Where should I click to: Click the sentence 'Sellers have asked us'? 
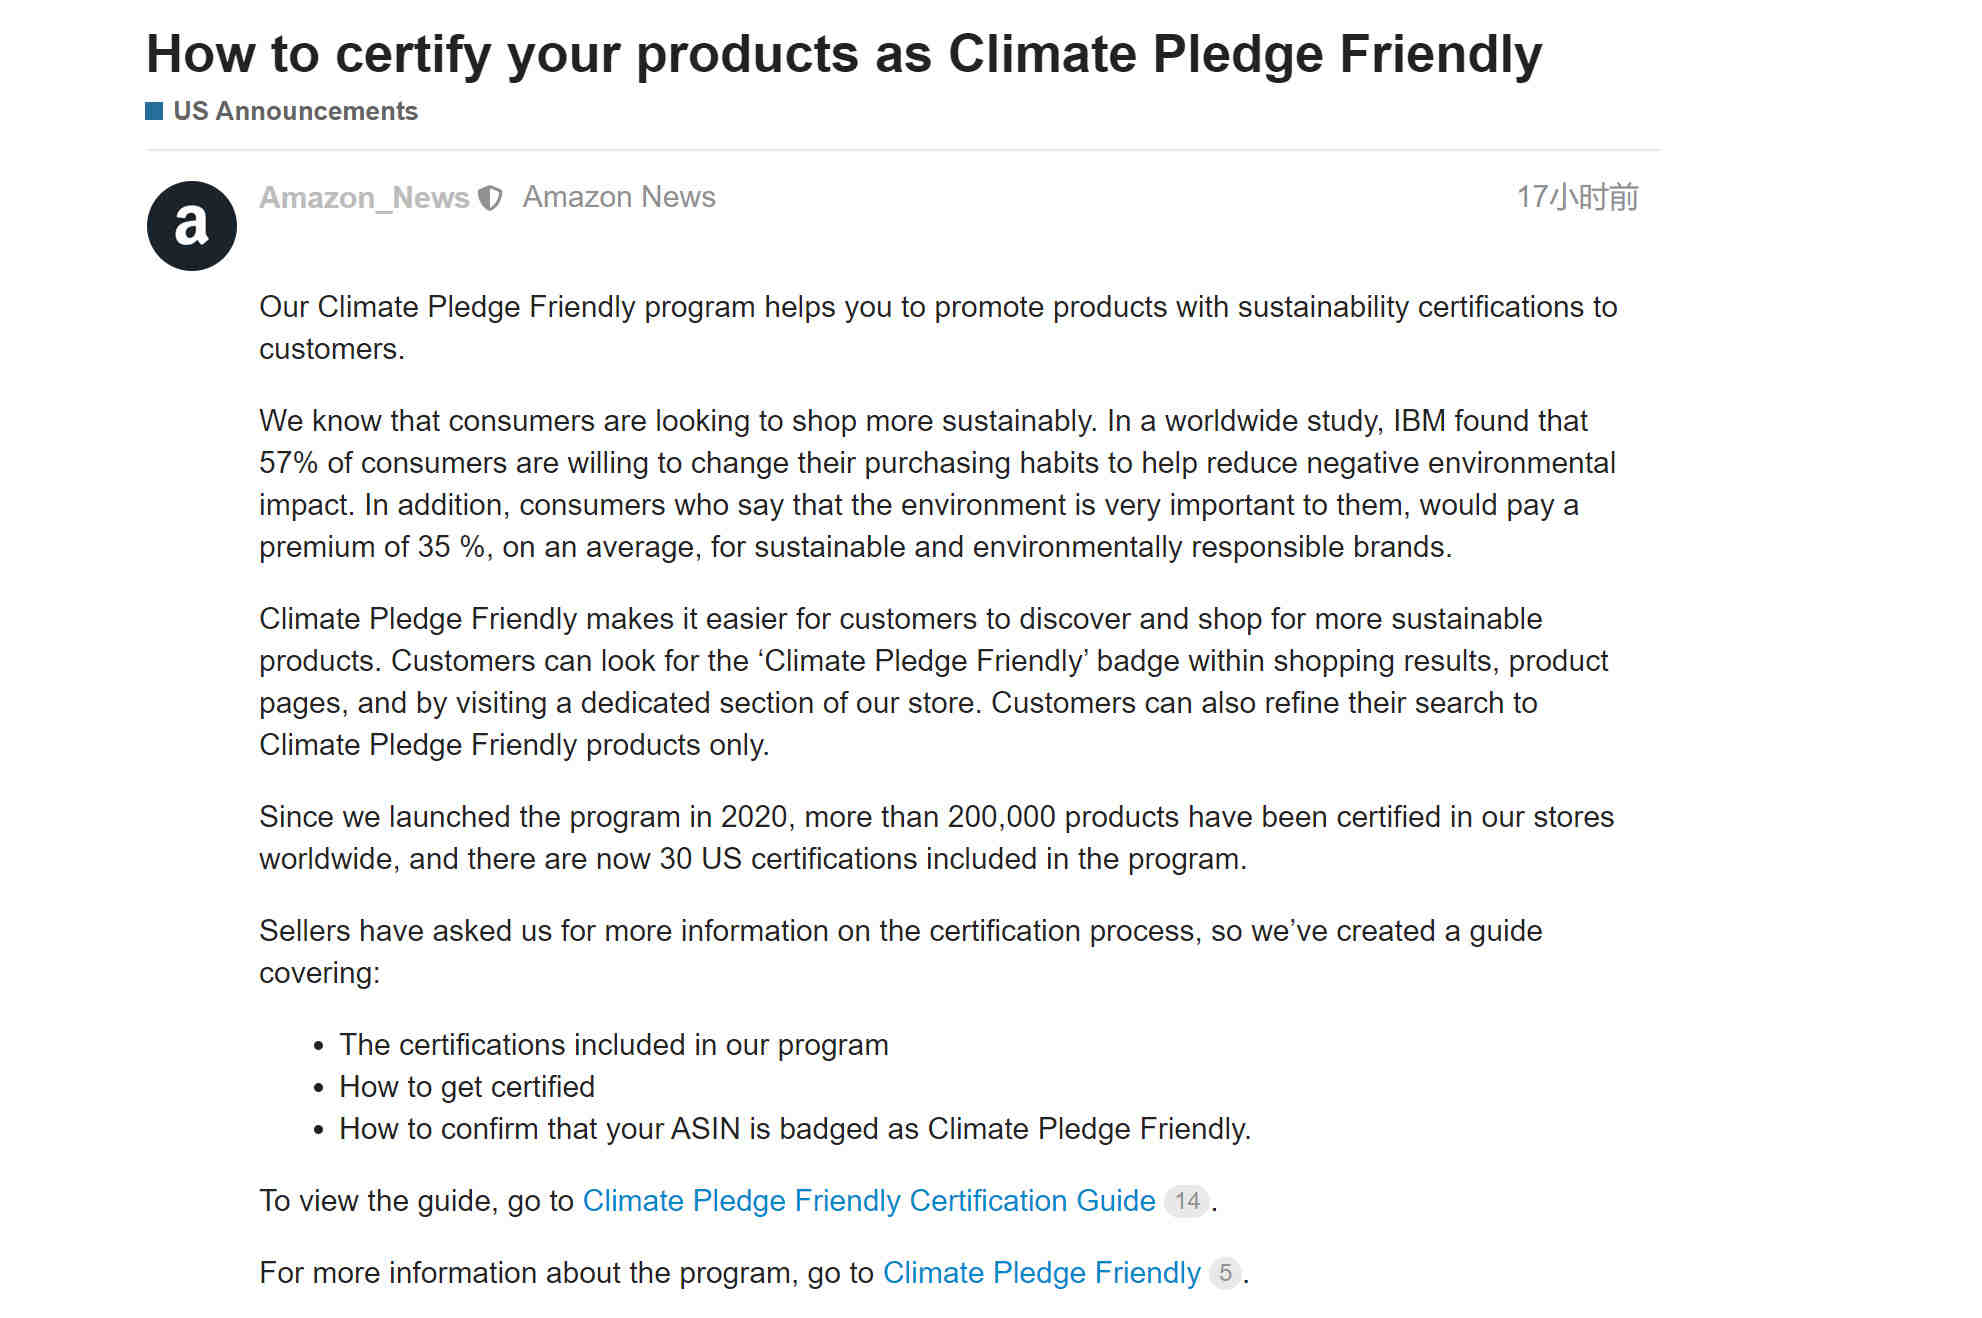point(900,952)
